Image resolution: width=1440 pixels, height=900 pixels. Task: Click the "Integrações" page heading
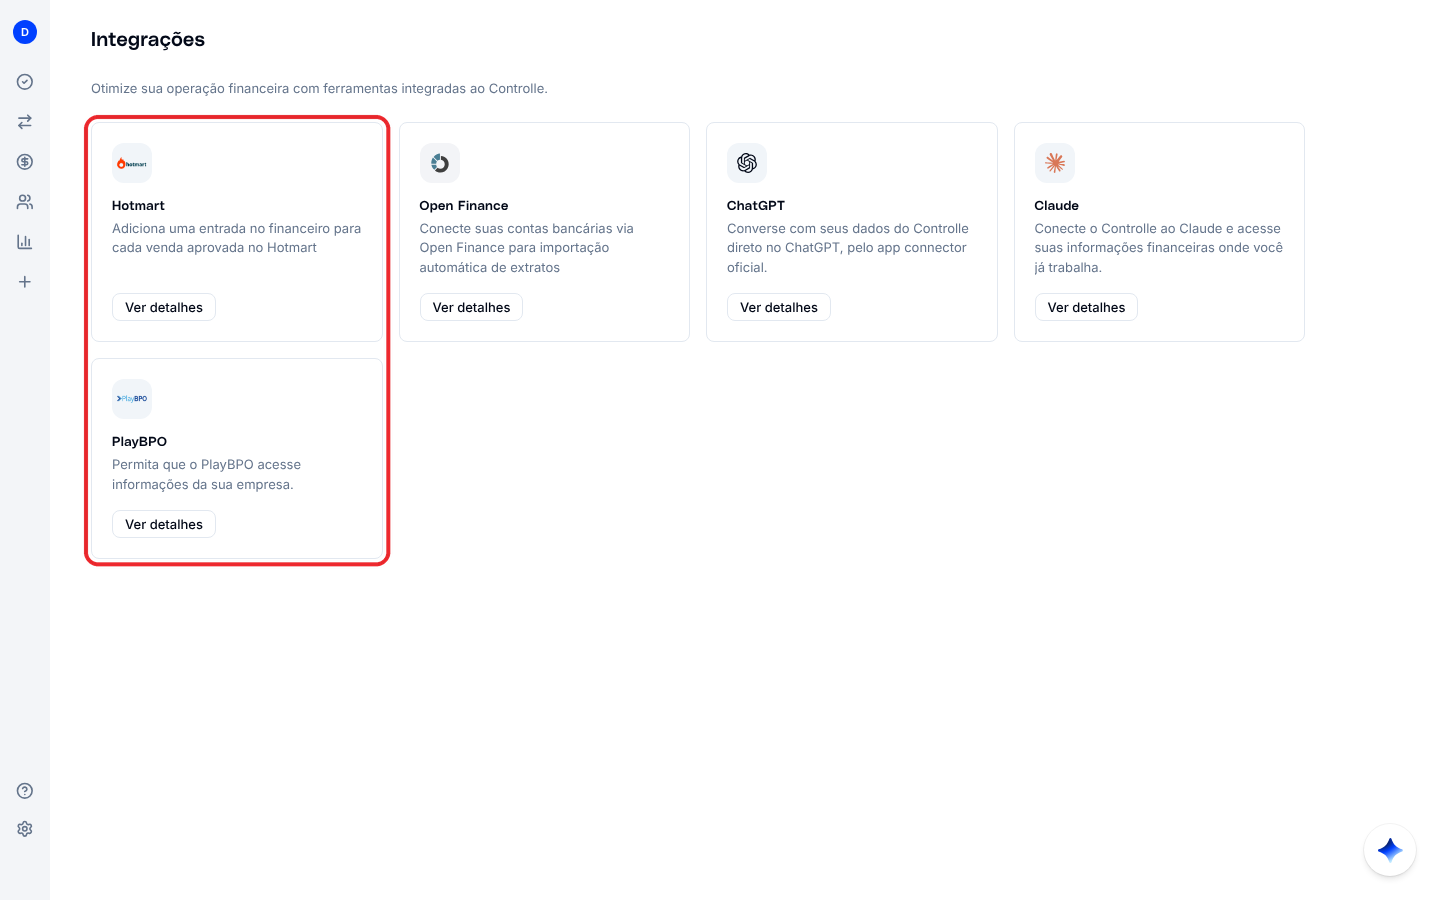pyautogui.click(x=148, y=39)
